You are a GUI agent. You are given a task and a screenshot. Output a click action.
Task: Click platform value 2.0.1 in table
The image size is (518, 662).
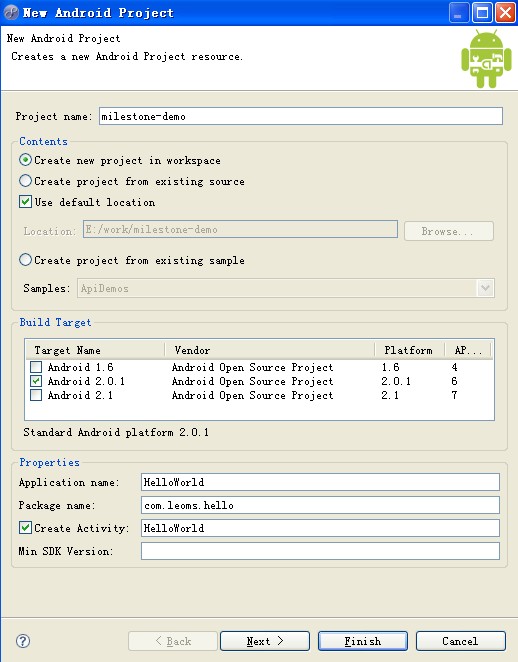[x=396, y=381]
